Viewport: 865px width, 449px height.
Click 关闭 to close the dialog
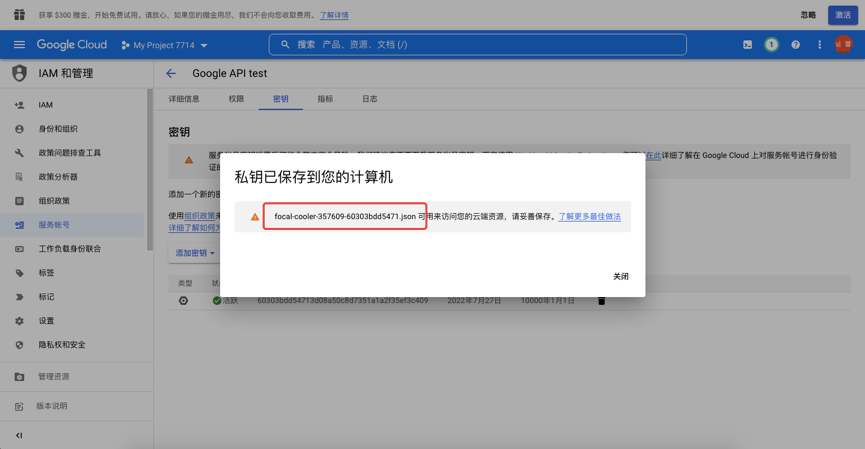tap(620, 276)
